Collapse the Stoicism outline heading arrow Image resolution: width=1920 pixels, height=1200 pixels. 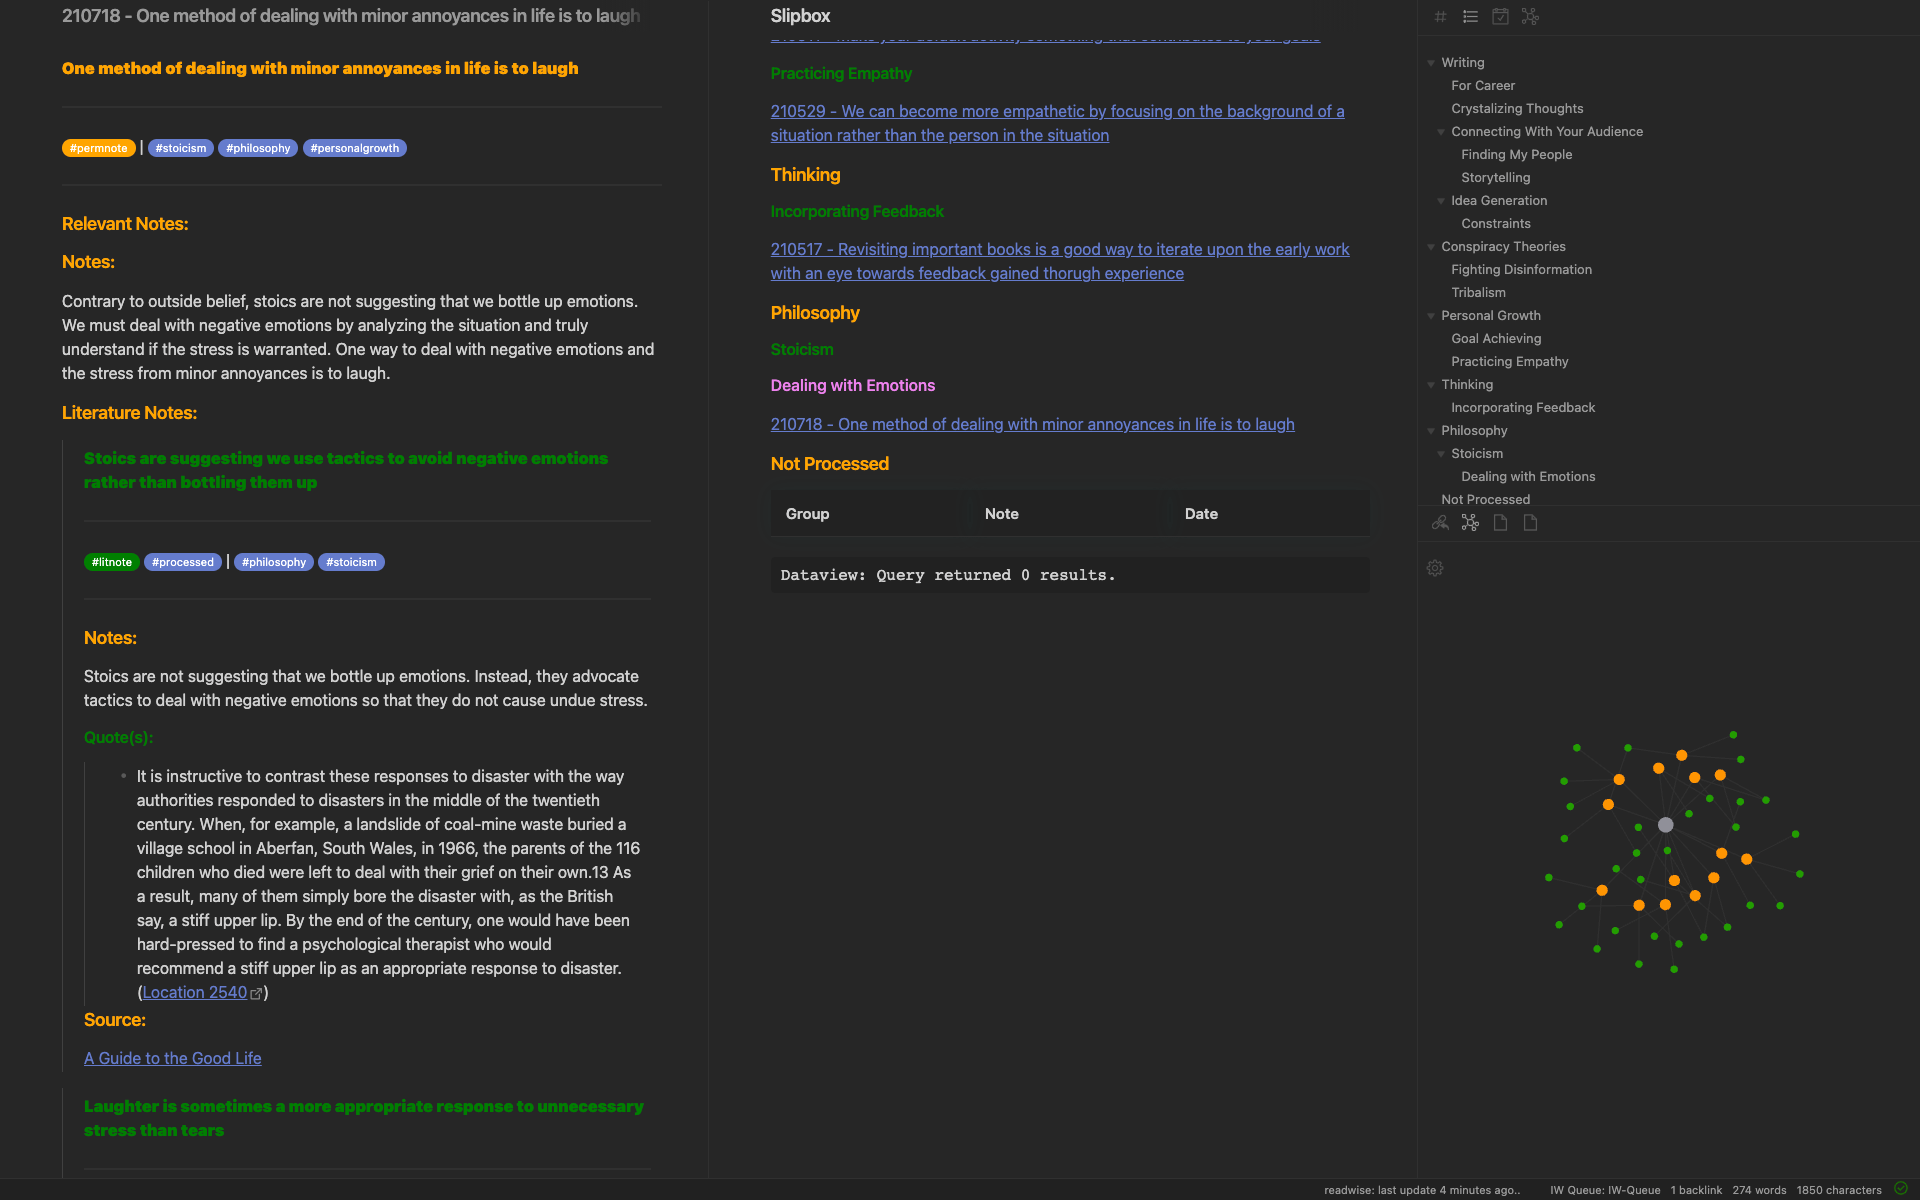1441,454
